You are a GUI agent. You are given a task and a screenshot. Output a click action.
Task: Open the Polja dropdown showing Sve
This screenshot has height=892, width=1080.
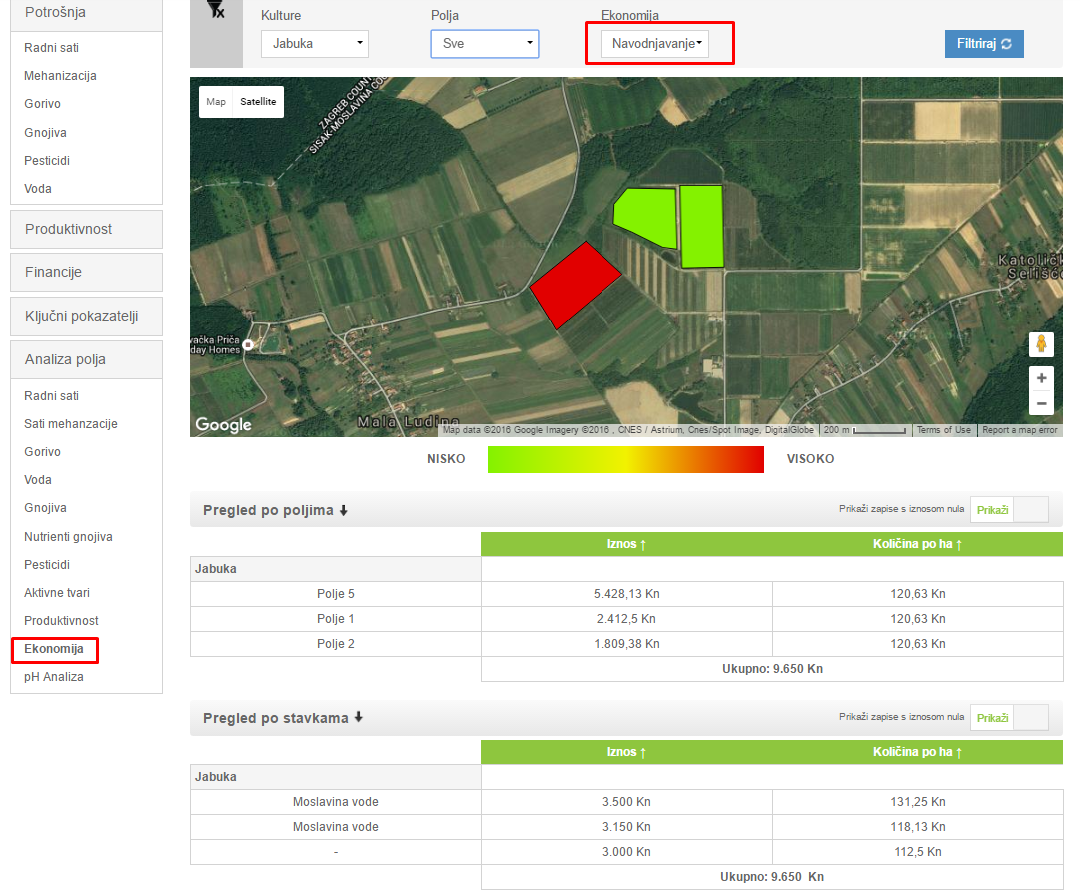(484, 44)
